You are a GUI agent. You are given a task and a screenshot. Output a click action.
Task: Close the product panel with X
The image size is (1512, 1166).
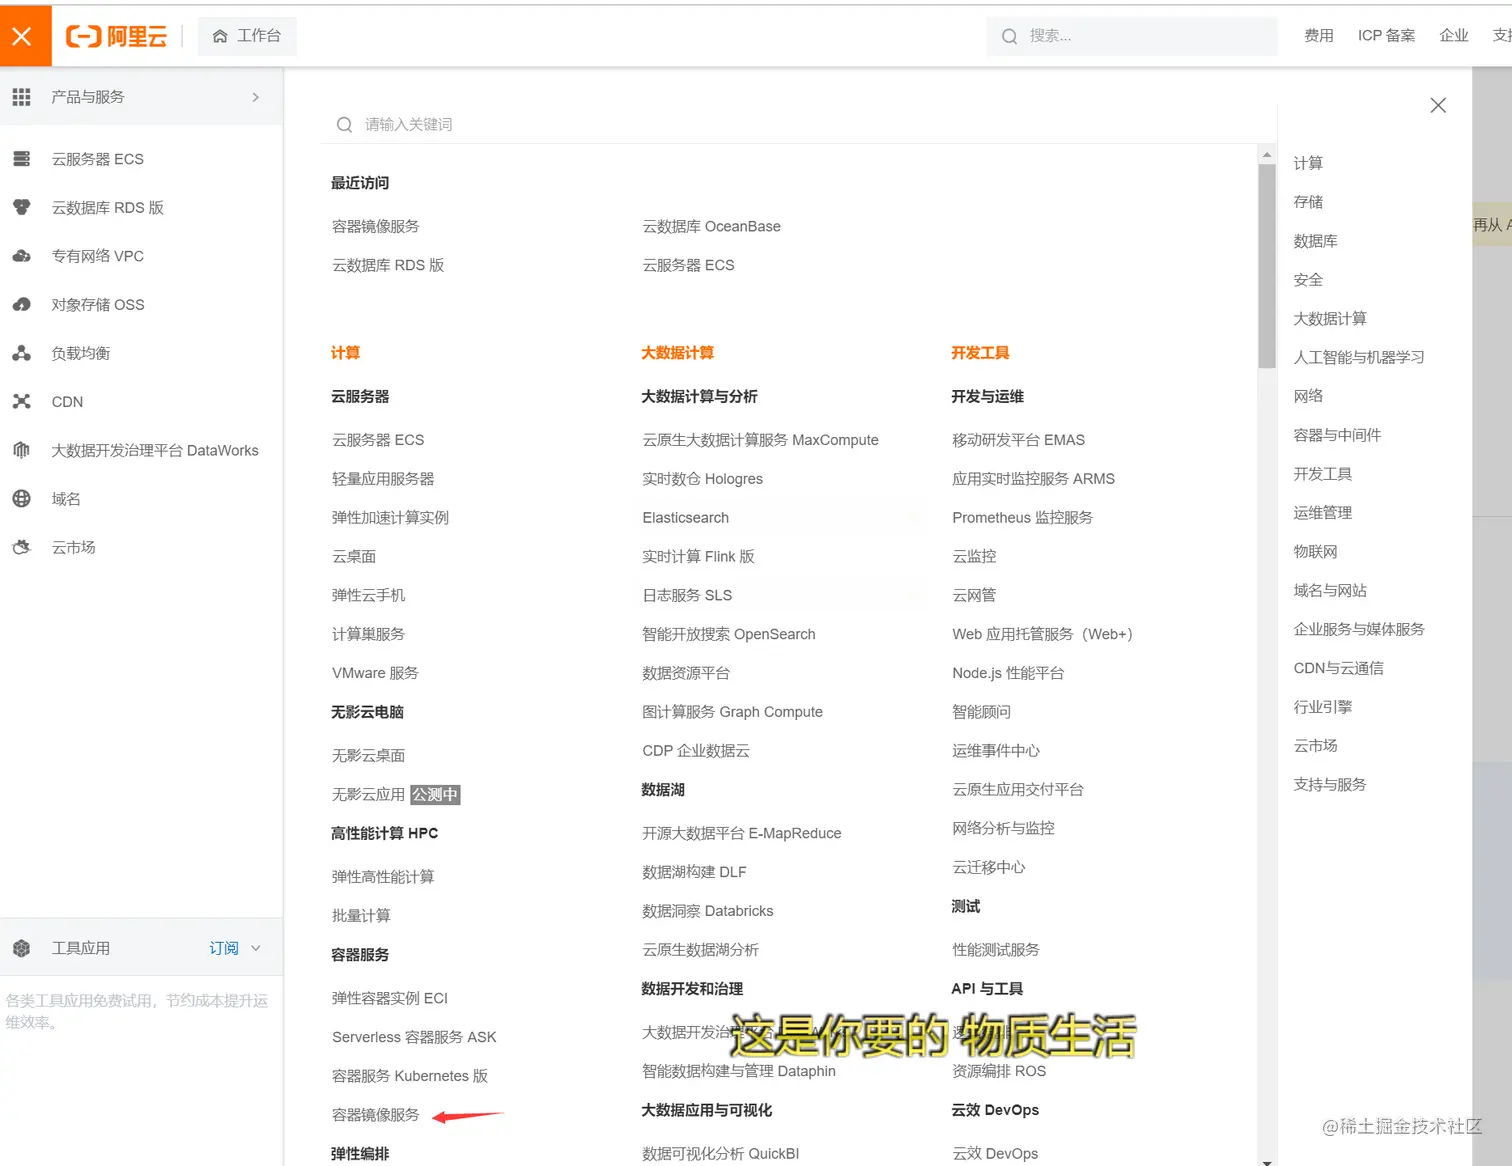(x=1438, y=105)
